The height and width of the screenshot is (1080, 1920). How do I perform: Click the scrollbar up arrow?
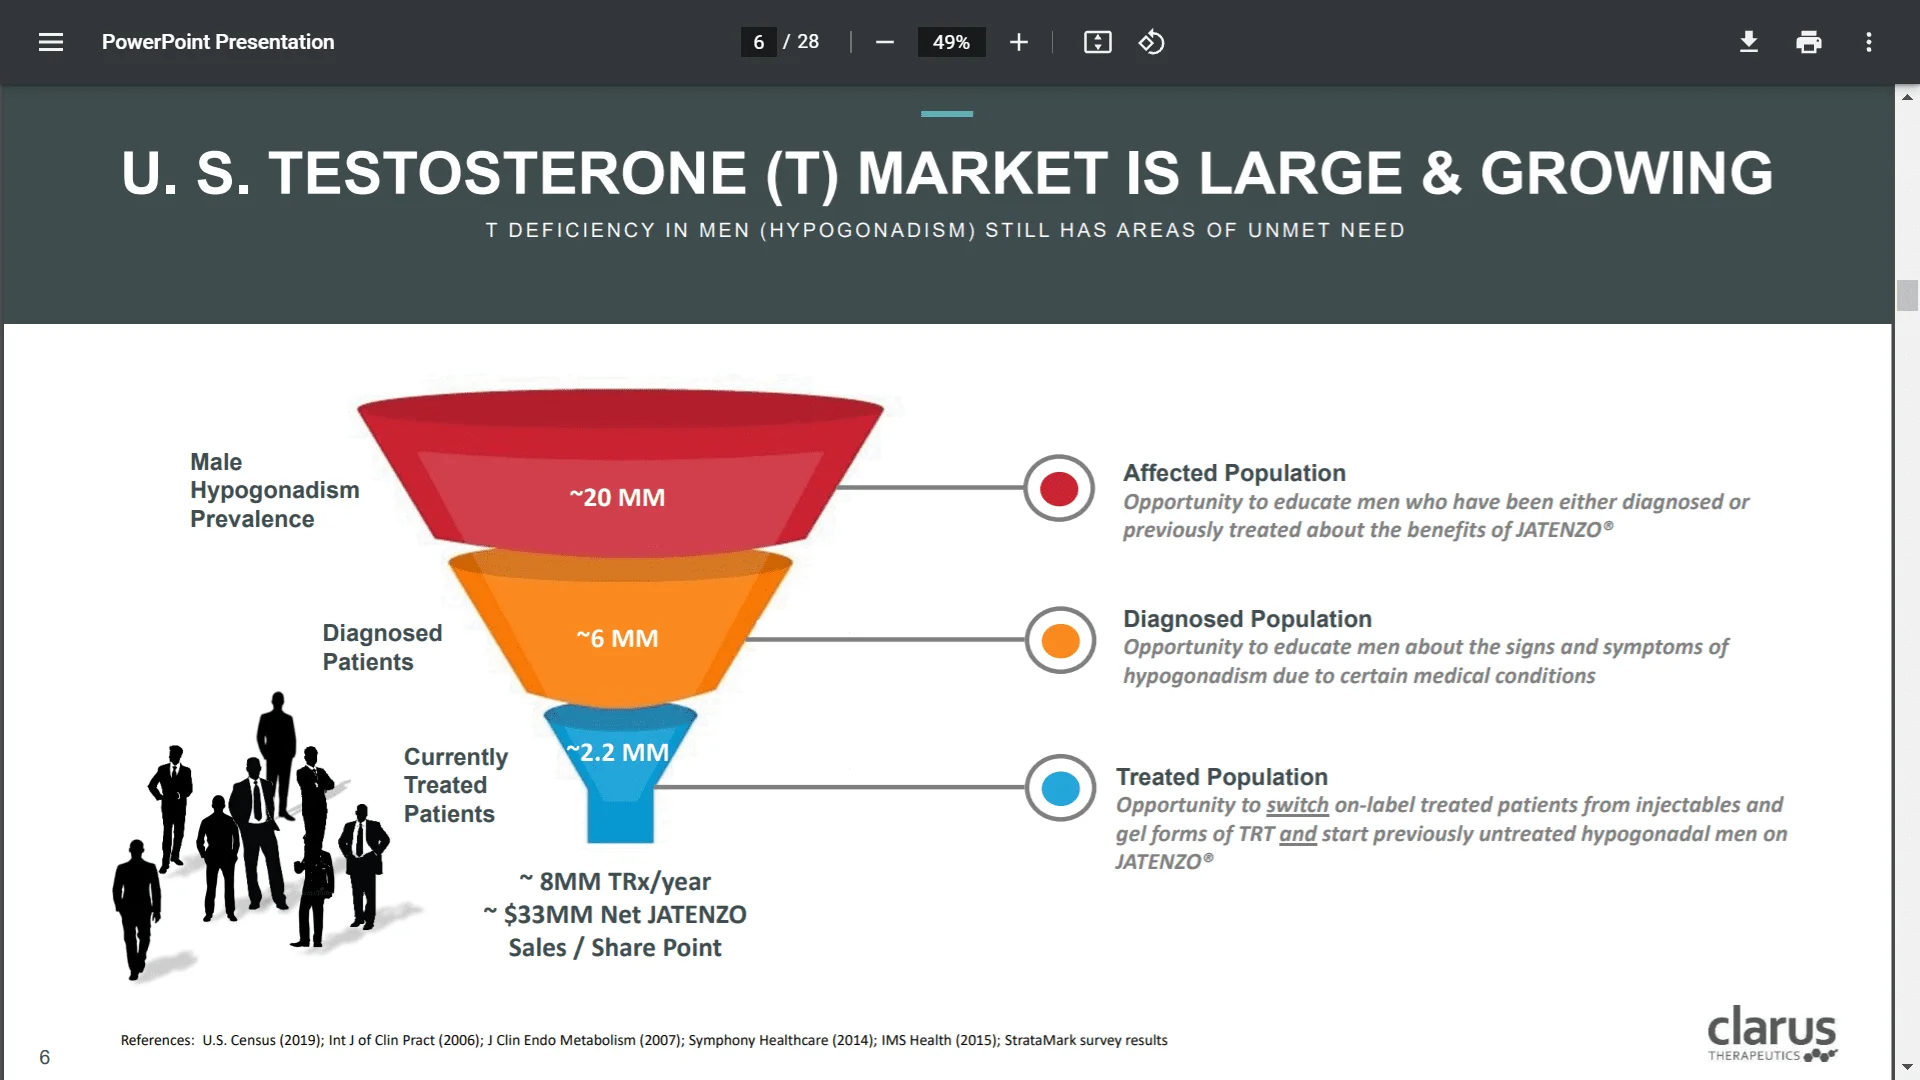(x=1907, y=97)
